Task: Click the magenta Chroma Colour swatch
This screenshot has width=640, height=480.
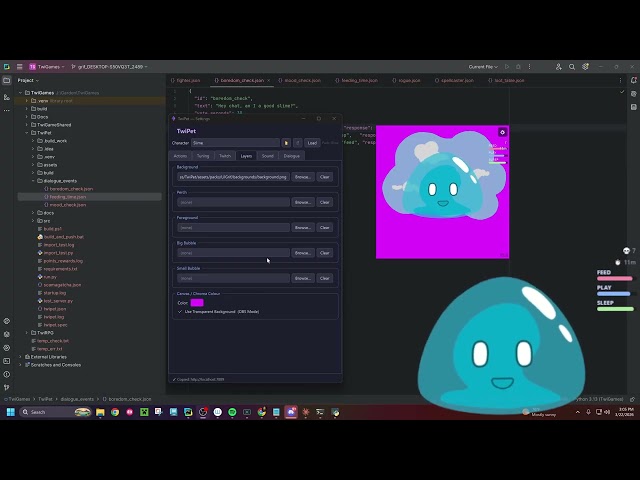Action: pyautogui.click(x=197, y=303)
